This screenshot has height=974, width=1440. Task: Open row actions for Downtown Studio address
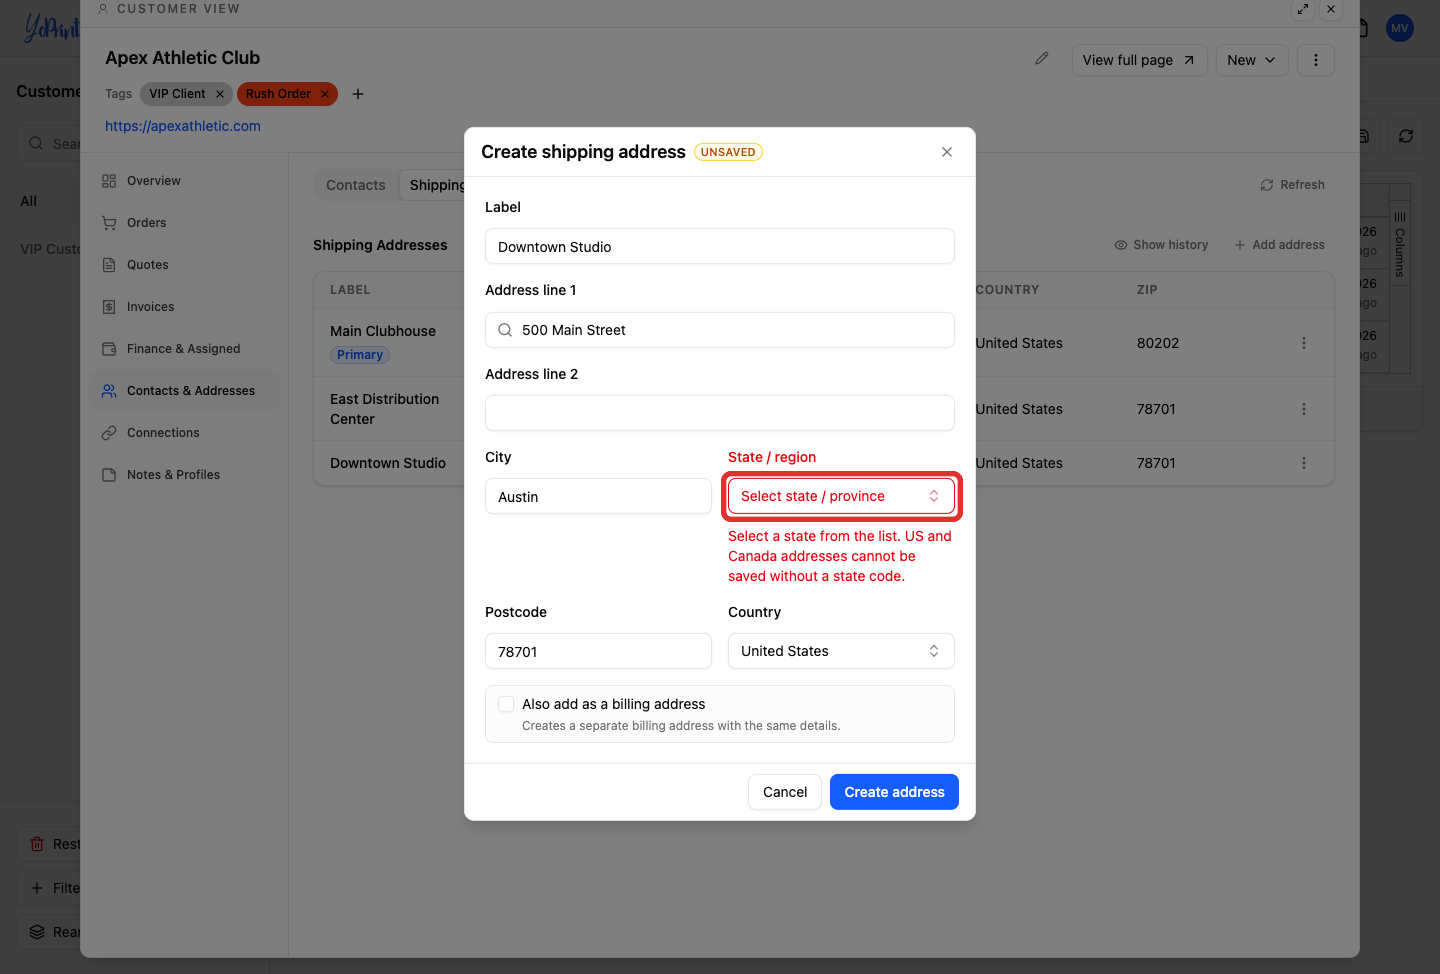1304,463
